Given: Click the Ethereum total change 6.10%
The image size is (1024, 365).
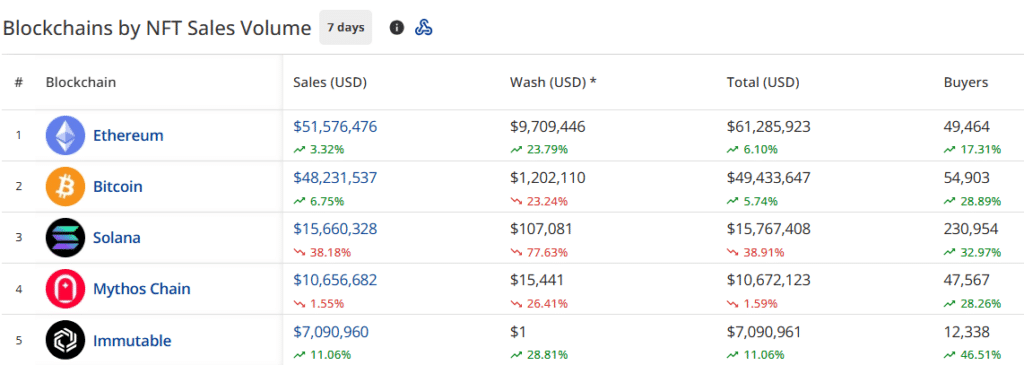Looking at the screenshot, I should click(760, 150).
